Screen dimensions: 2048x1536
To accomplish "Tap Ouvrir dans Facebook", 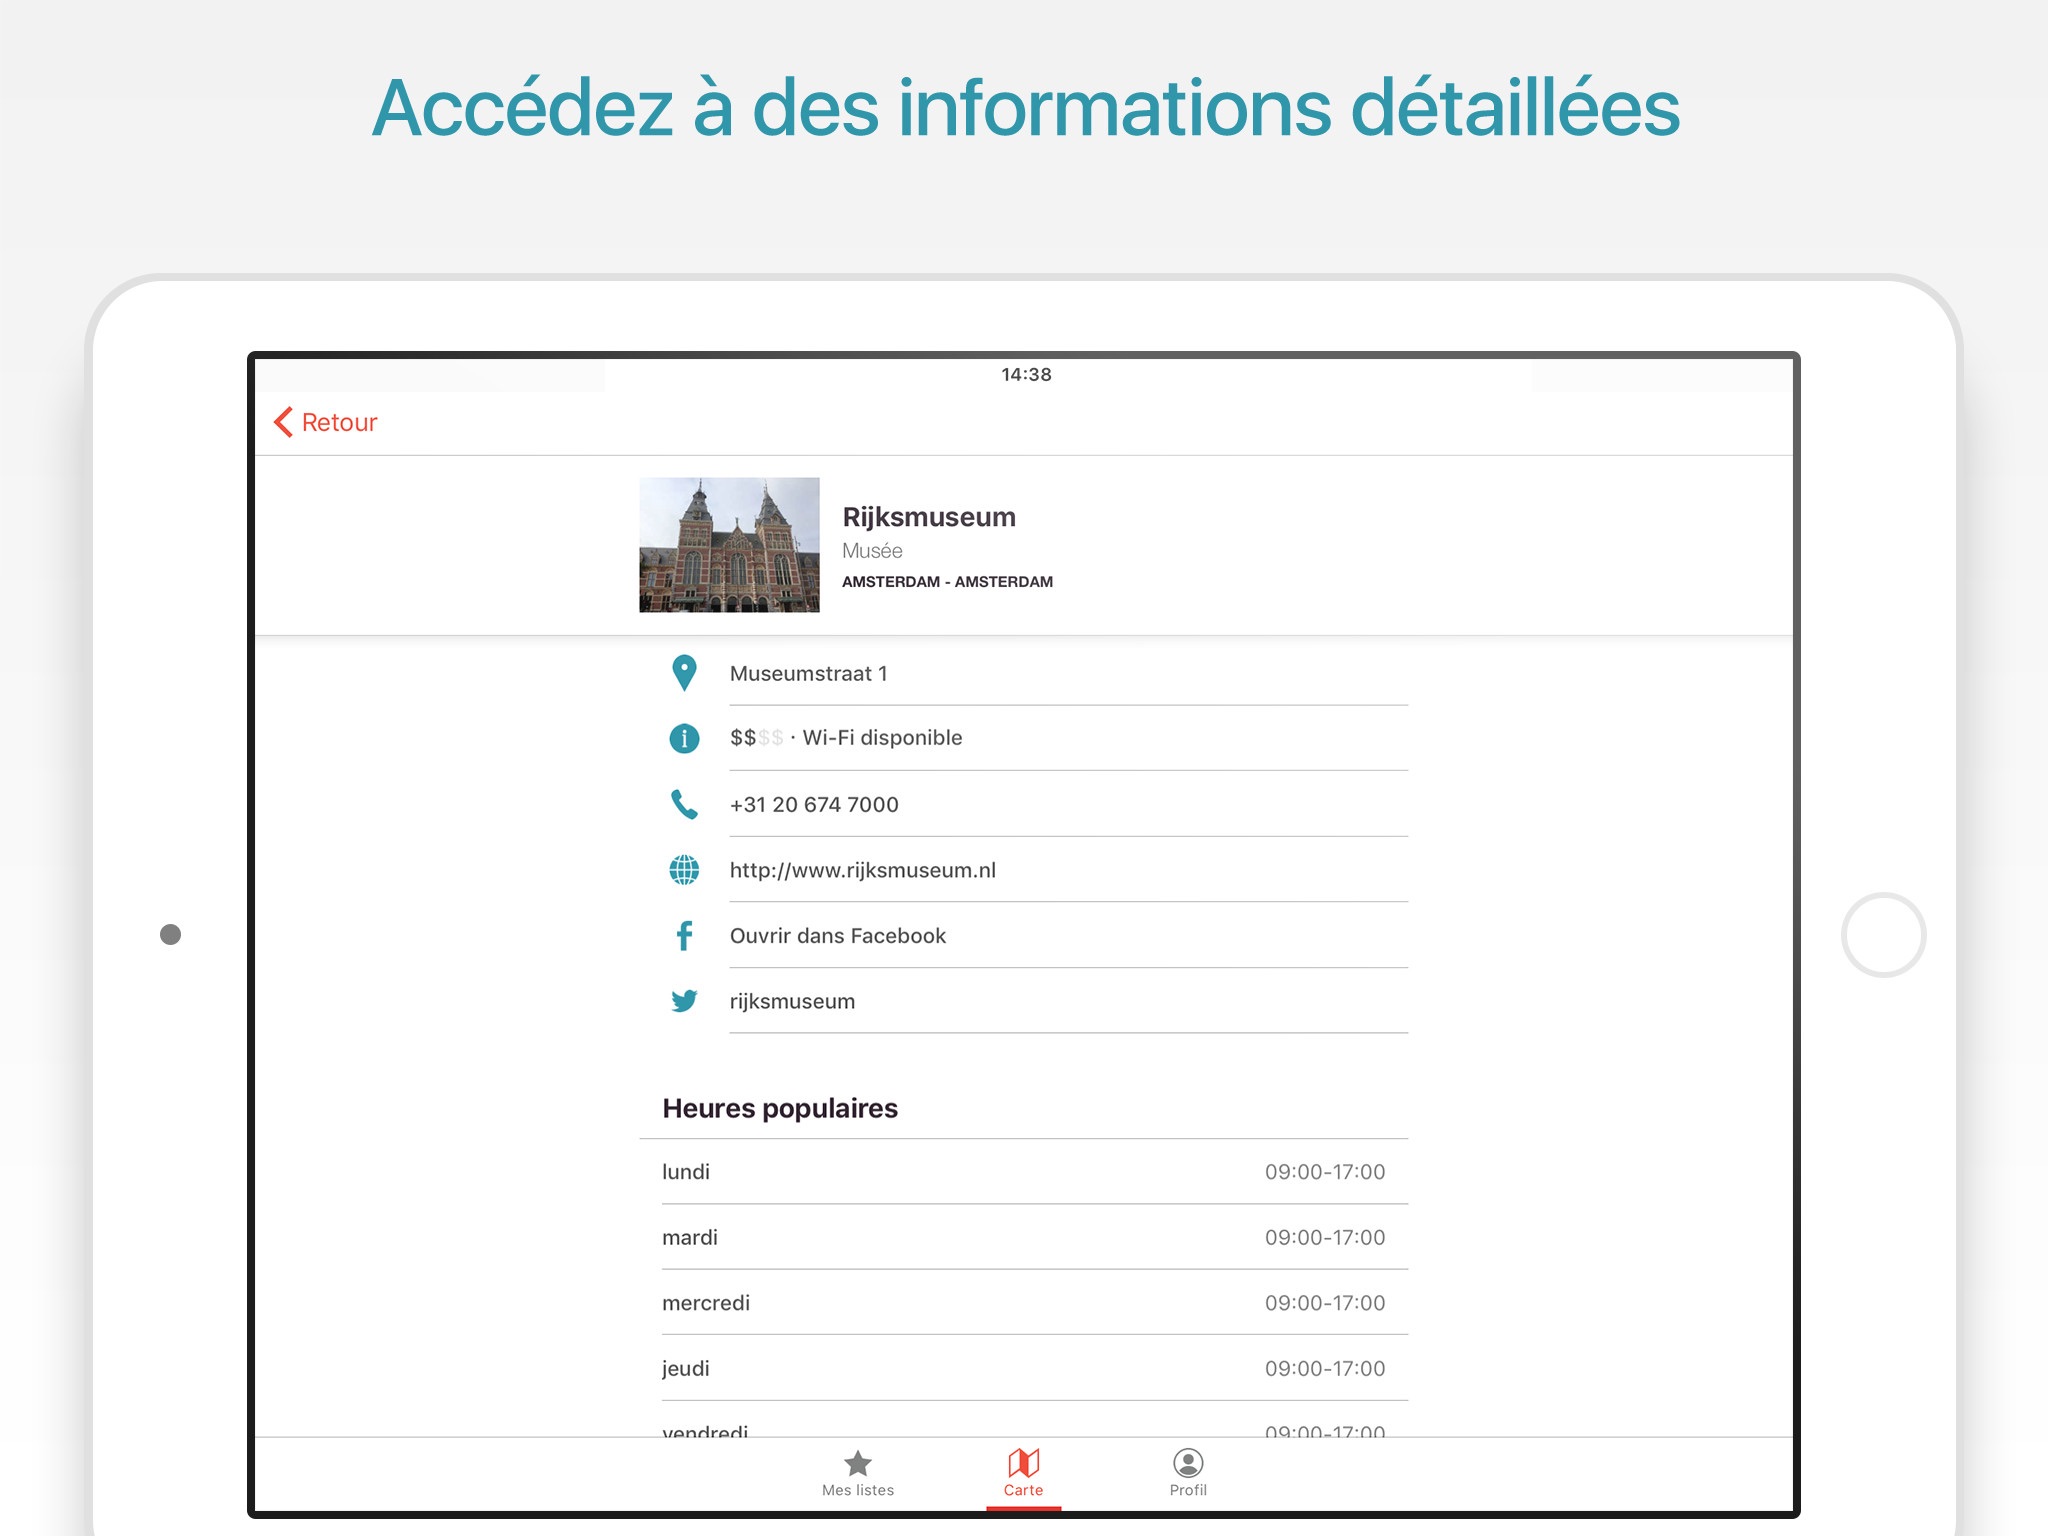I will pyautogui.click(x=837, y=936).
